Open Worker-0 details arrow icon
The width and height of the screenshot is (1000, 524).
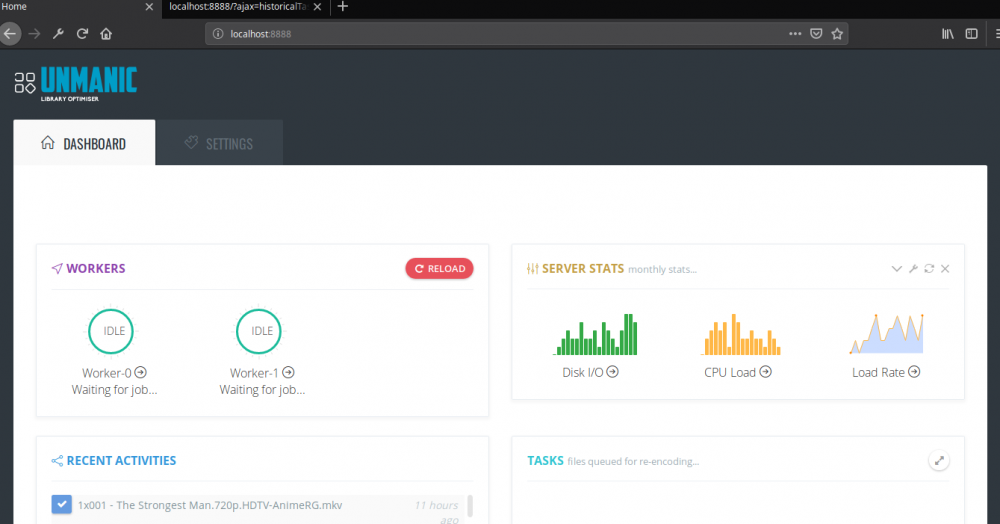[141, 372]
